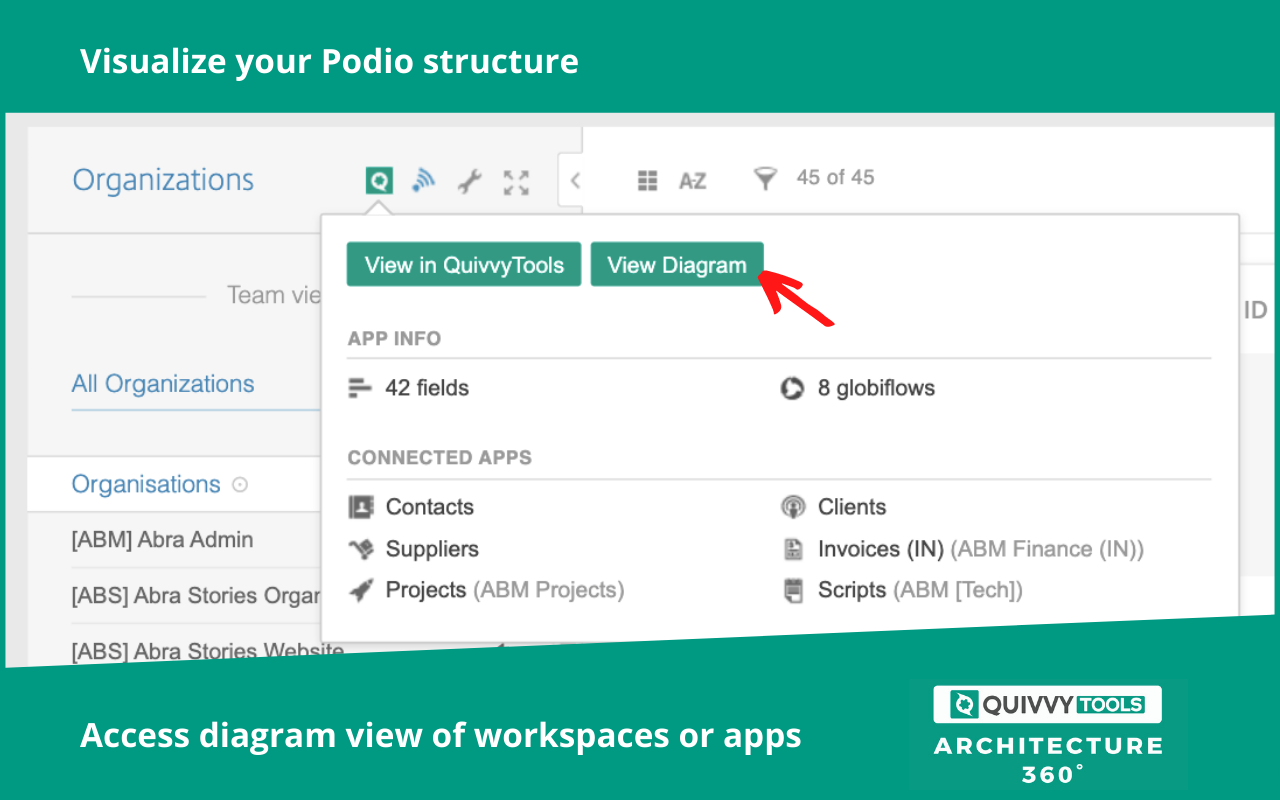Open the Contacts connected app
This screenshot has height=800, width=1280.
pos(430,507)
